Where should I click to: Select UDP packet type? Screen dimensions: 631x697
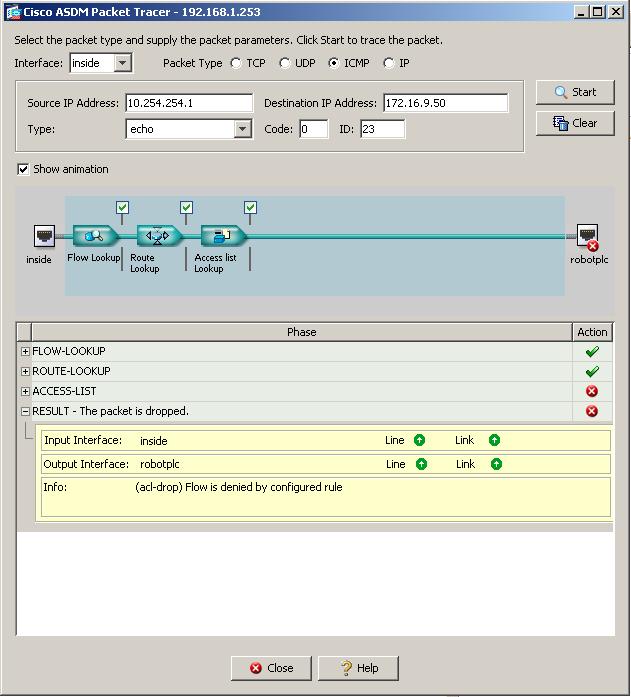pyautogui.click(x=285, y=63)
